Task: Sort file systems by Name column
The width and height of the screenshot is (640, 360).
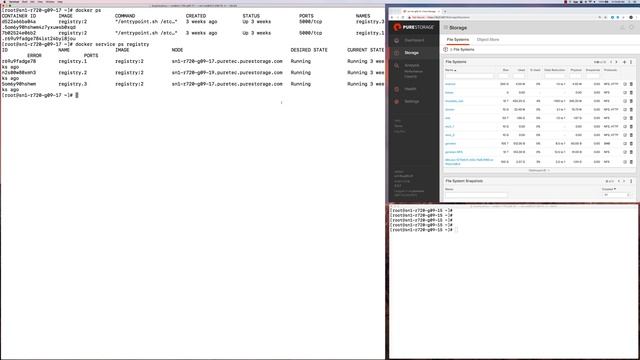Action: click(450, 70)
